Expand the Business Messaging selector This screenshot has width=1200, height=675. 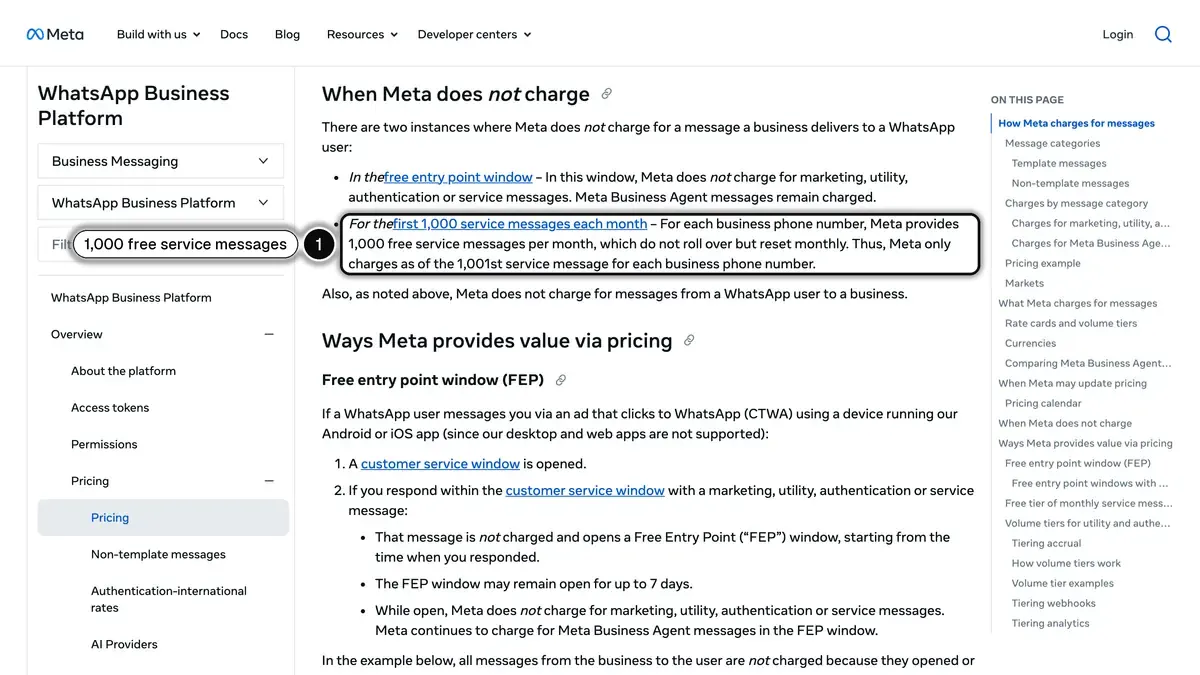pyautogui.click(x=160, y=161)
